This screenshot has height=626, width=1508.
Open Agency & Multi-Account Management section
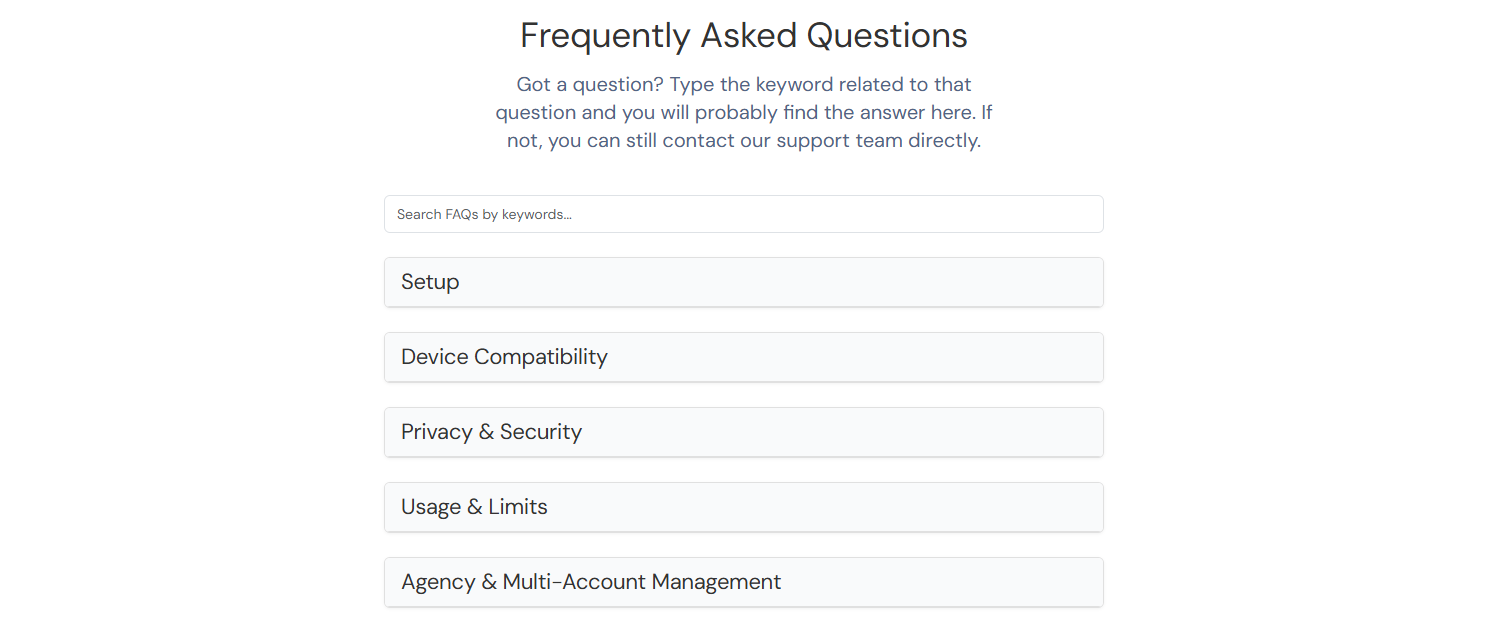click(x=743, y=582)
